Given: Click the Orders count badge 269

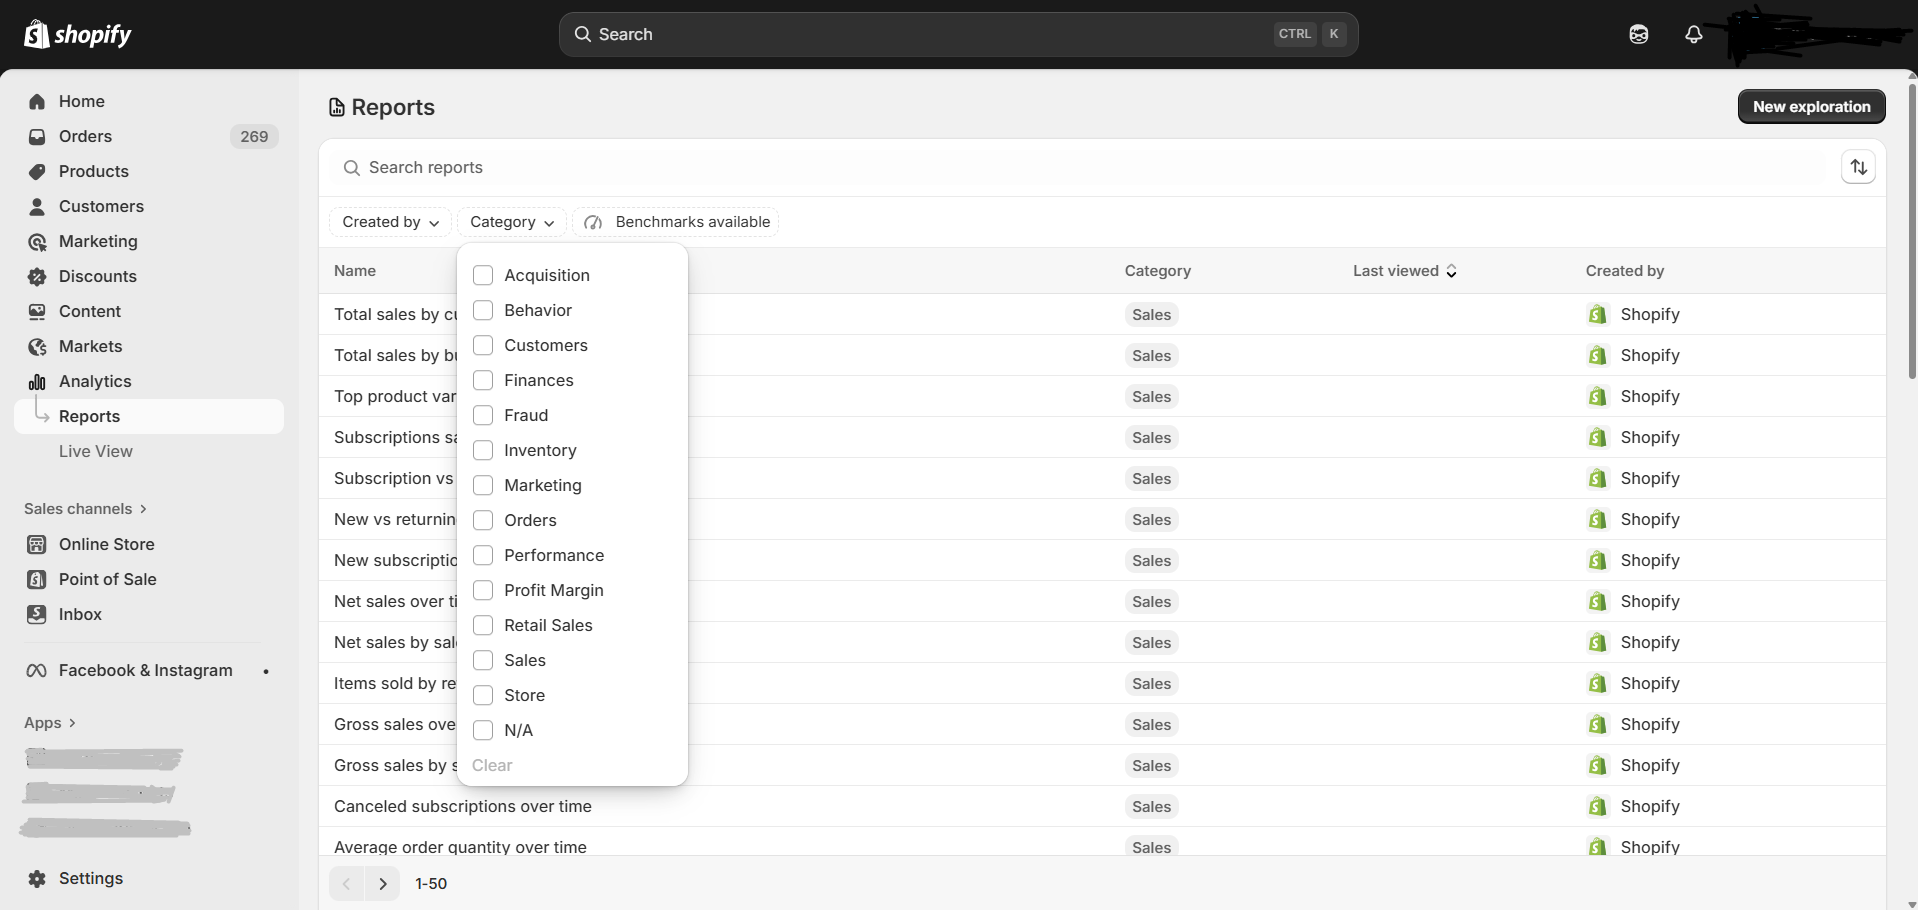Looking at the screenshot, I should (254, 136).
